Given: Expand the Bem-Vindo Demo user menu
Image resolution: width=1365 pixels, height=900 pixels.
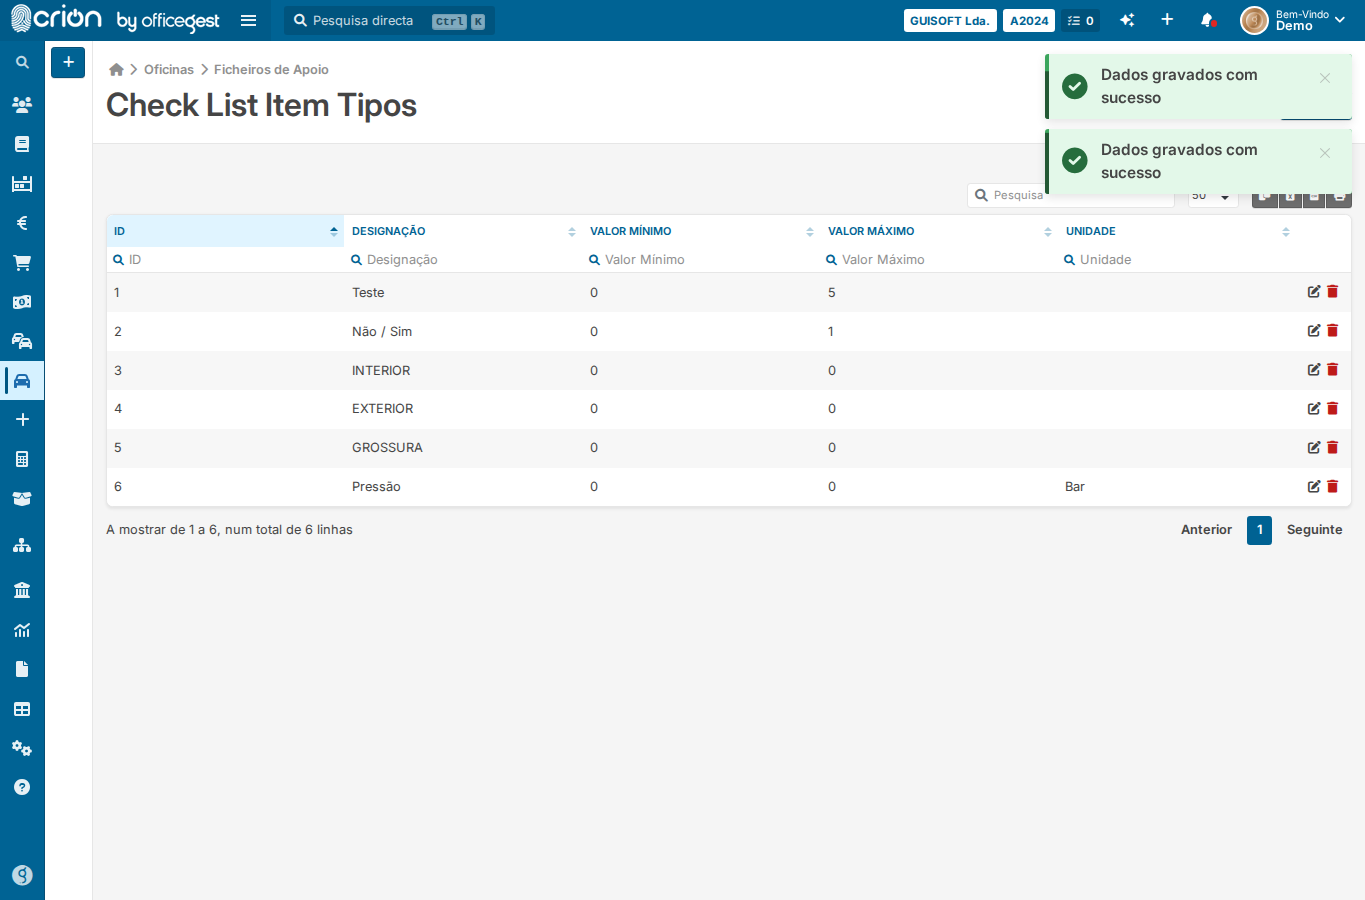Looking at the screenshot, I should 1293,20.
